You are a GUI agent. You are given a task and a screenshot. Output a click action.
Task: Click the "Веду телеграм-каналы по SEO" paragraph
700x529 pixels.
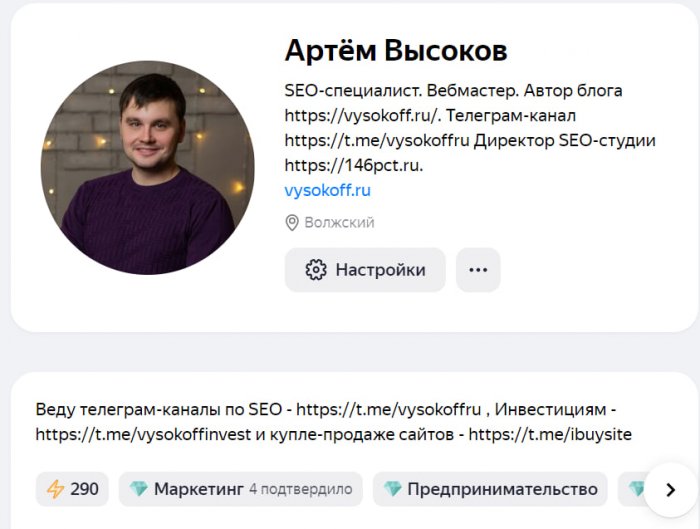[x=160, y=409]
